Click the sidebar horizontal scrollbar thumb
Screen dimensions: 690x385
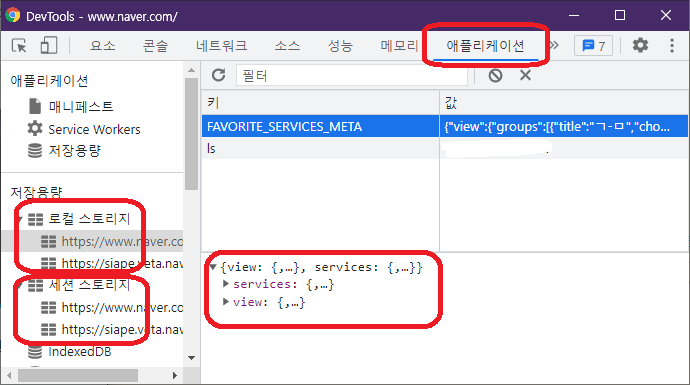[78, 375]
